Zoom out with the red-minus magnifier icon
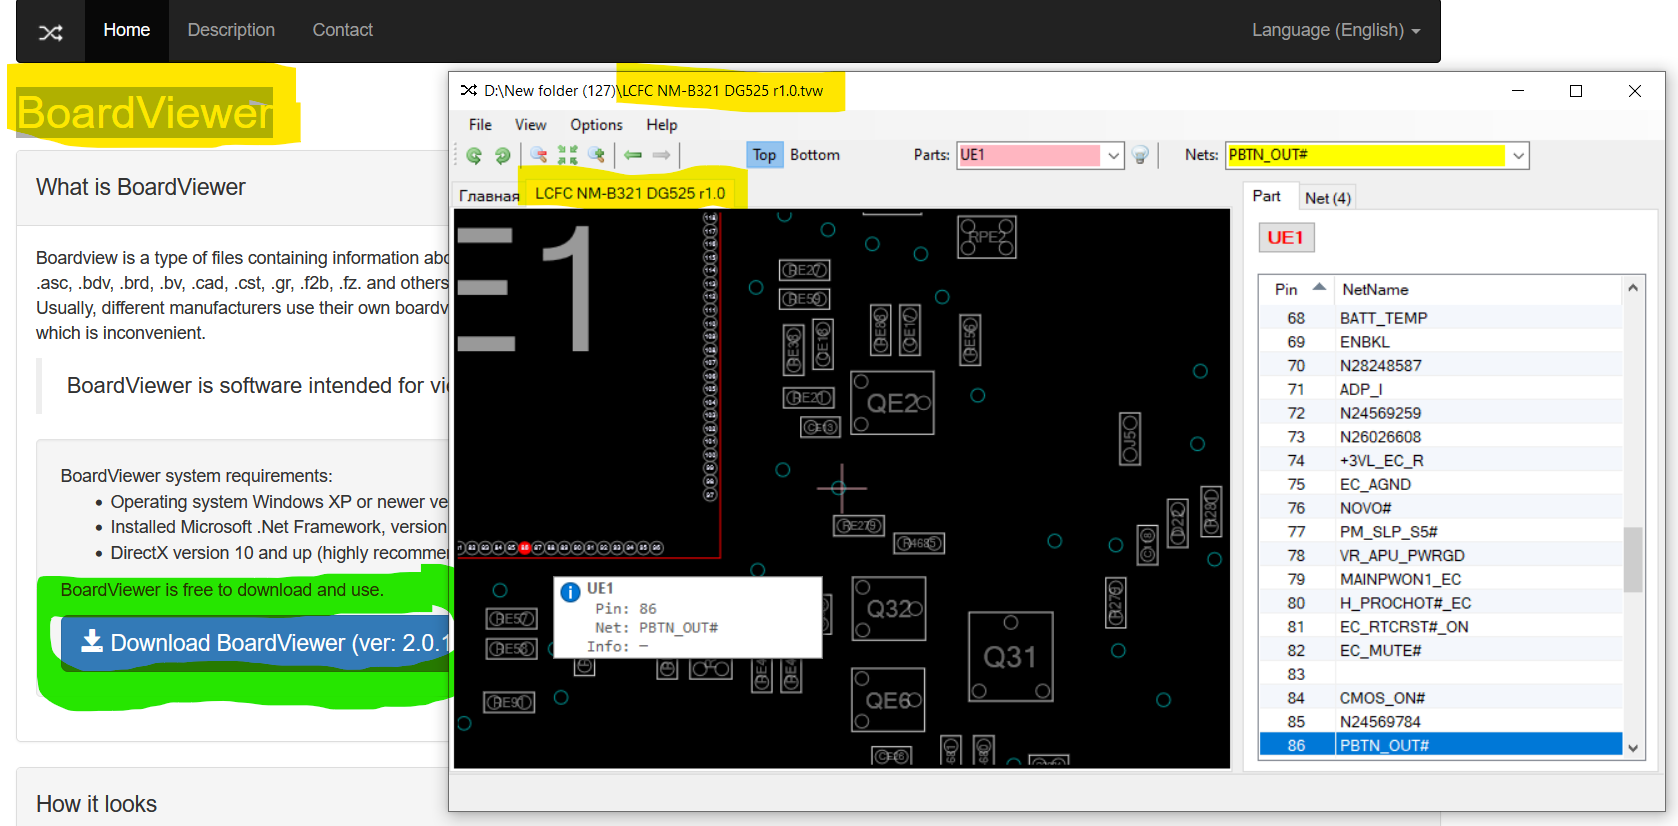The image size is (1678, 826). click(539, 155)
